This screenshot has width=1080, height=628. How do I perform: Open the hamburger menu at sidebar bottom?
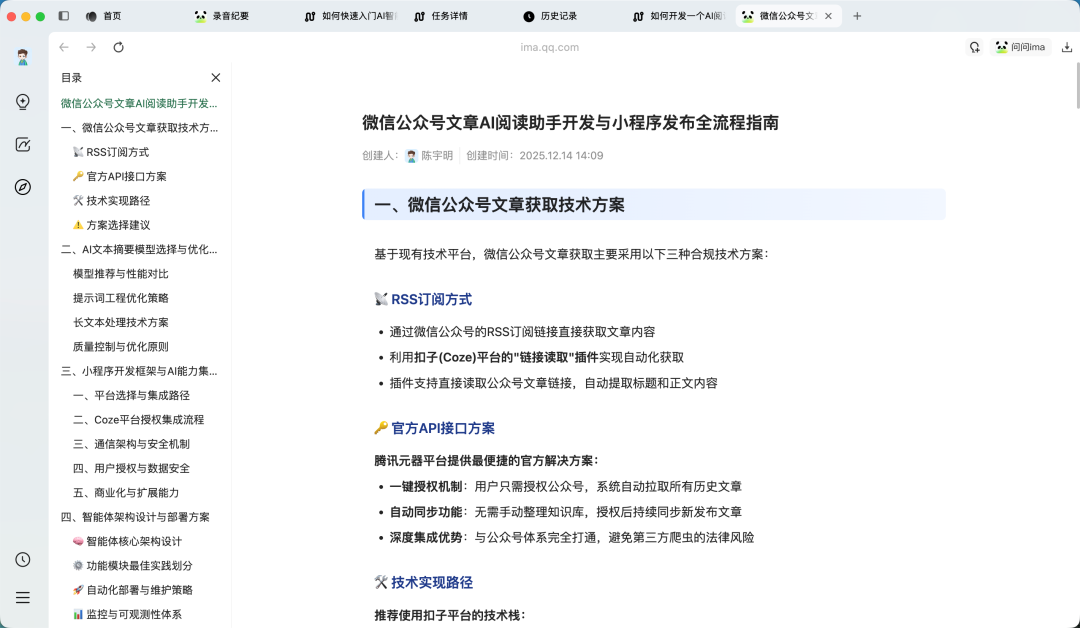coord(23,597)
